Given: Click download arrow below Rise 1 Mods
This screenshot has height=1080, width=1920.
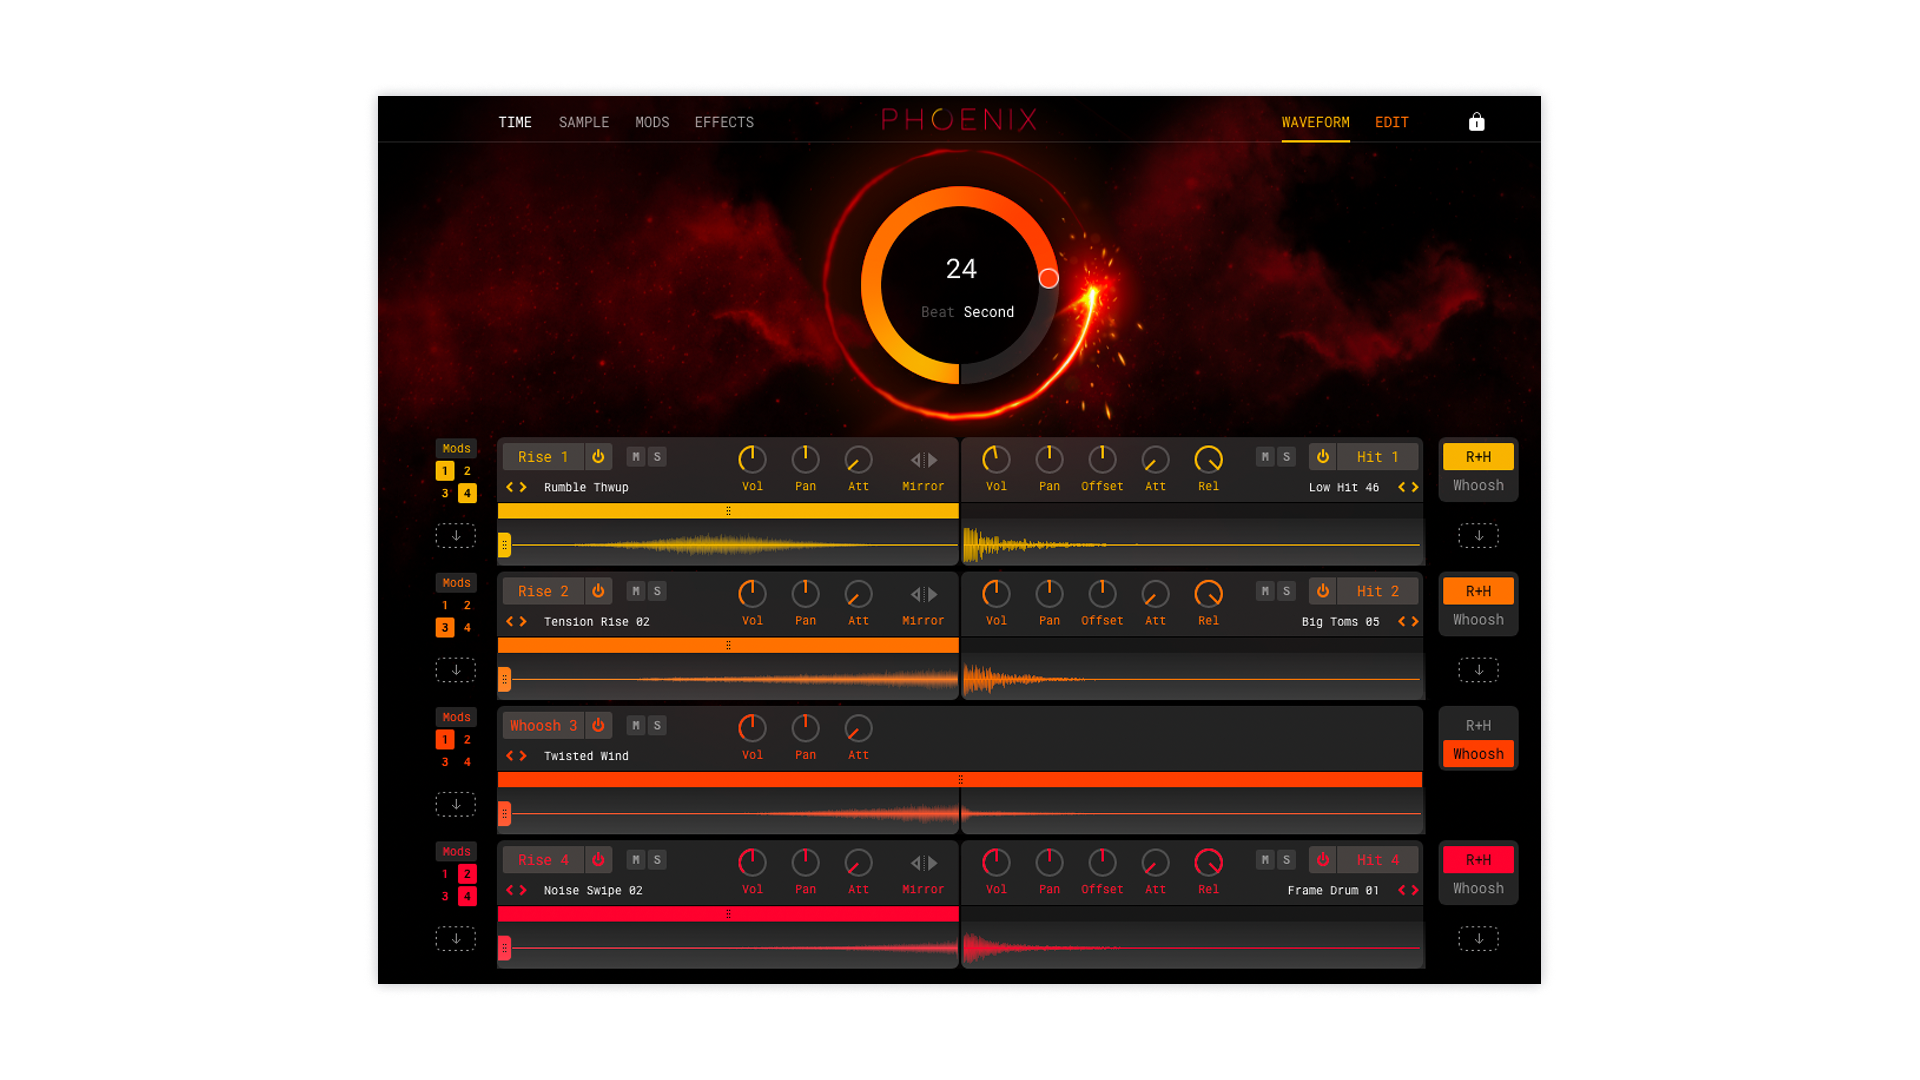Looking at the screenshot, I should (x=456, y=536).
